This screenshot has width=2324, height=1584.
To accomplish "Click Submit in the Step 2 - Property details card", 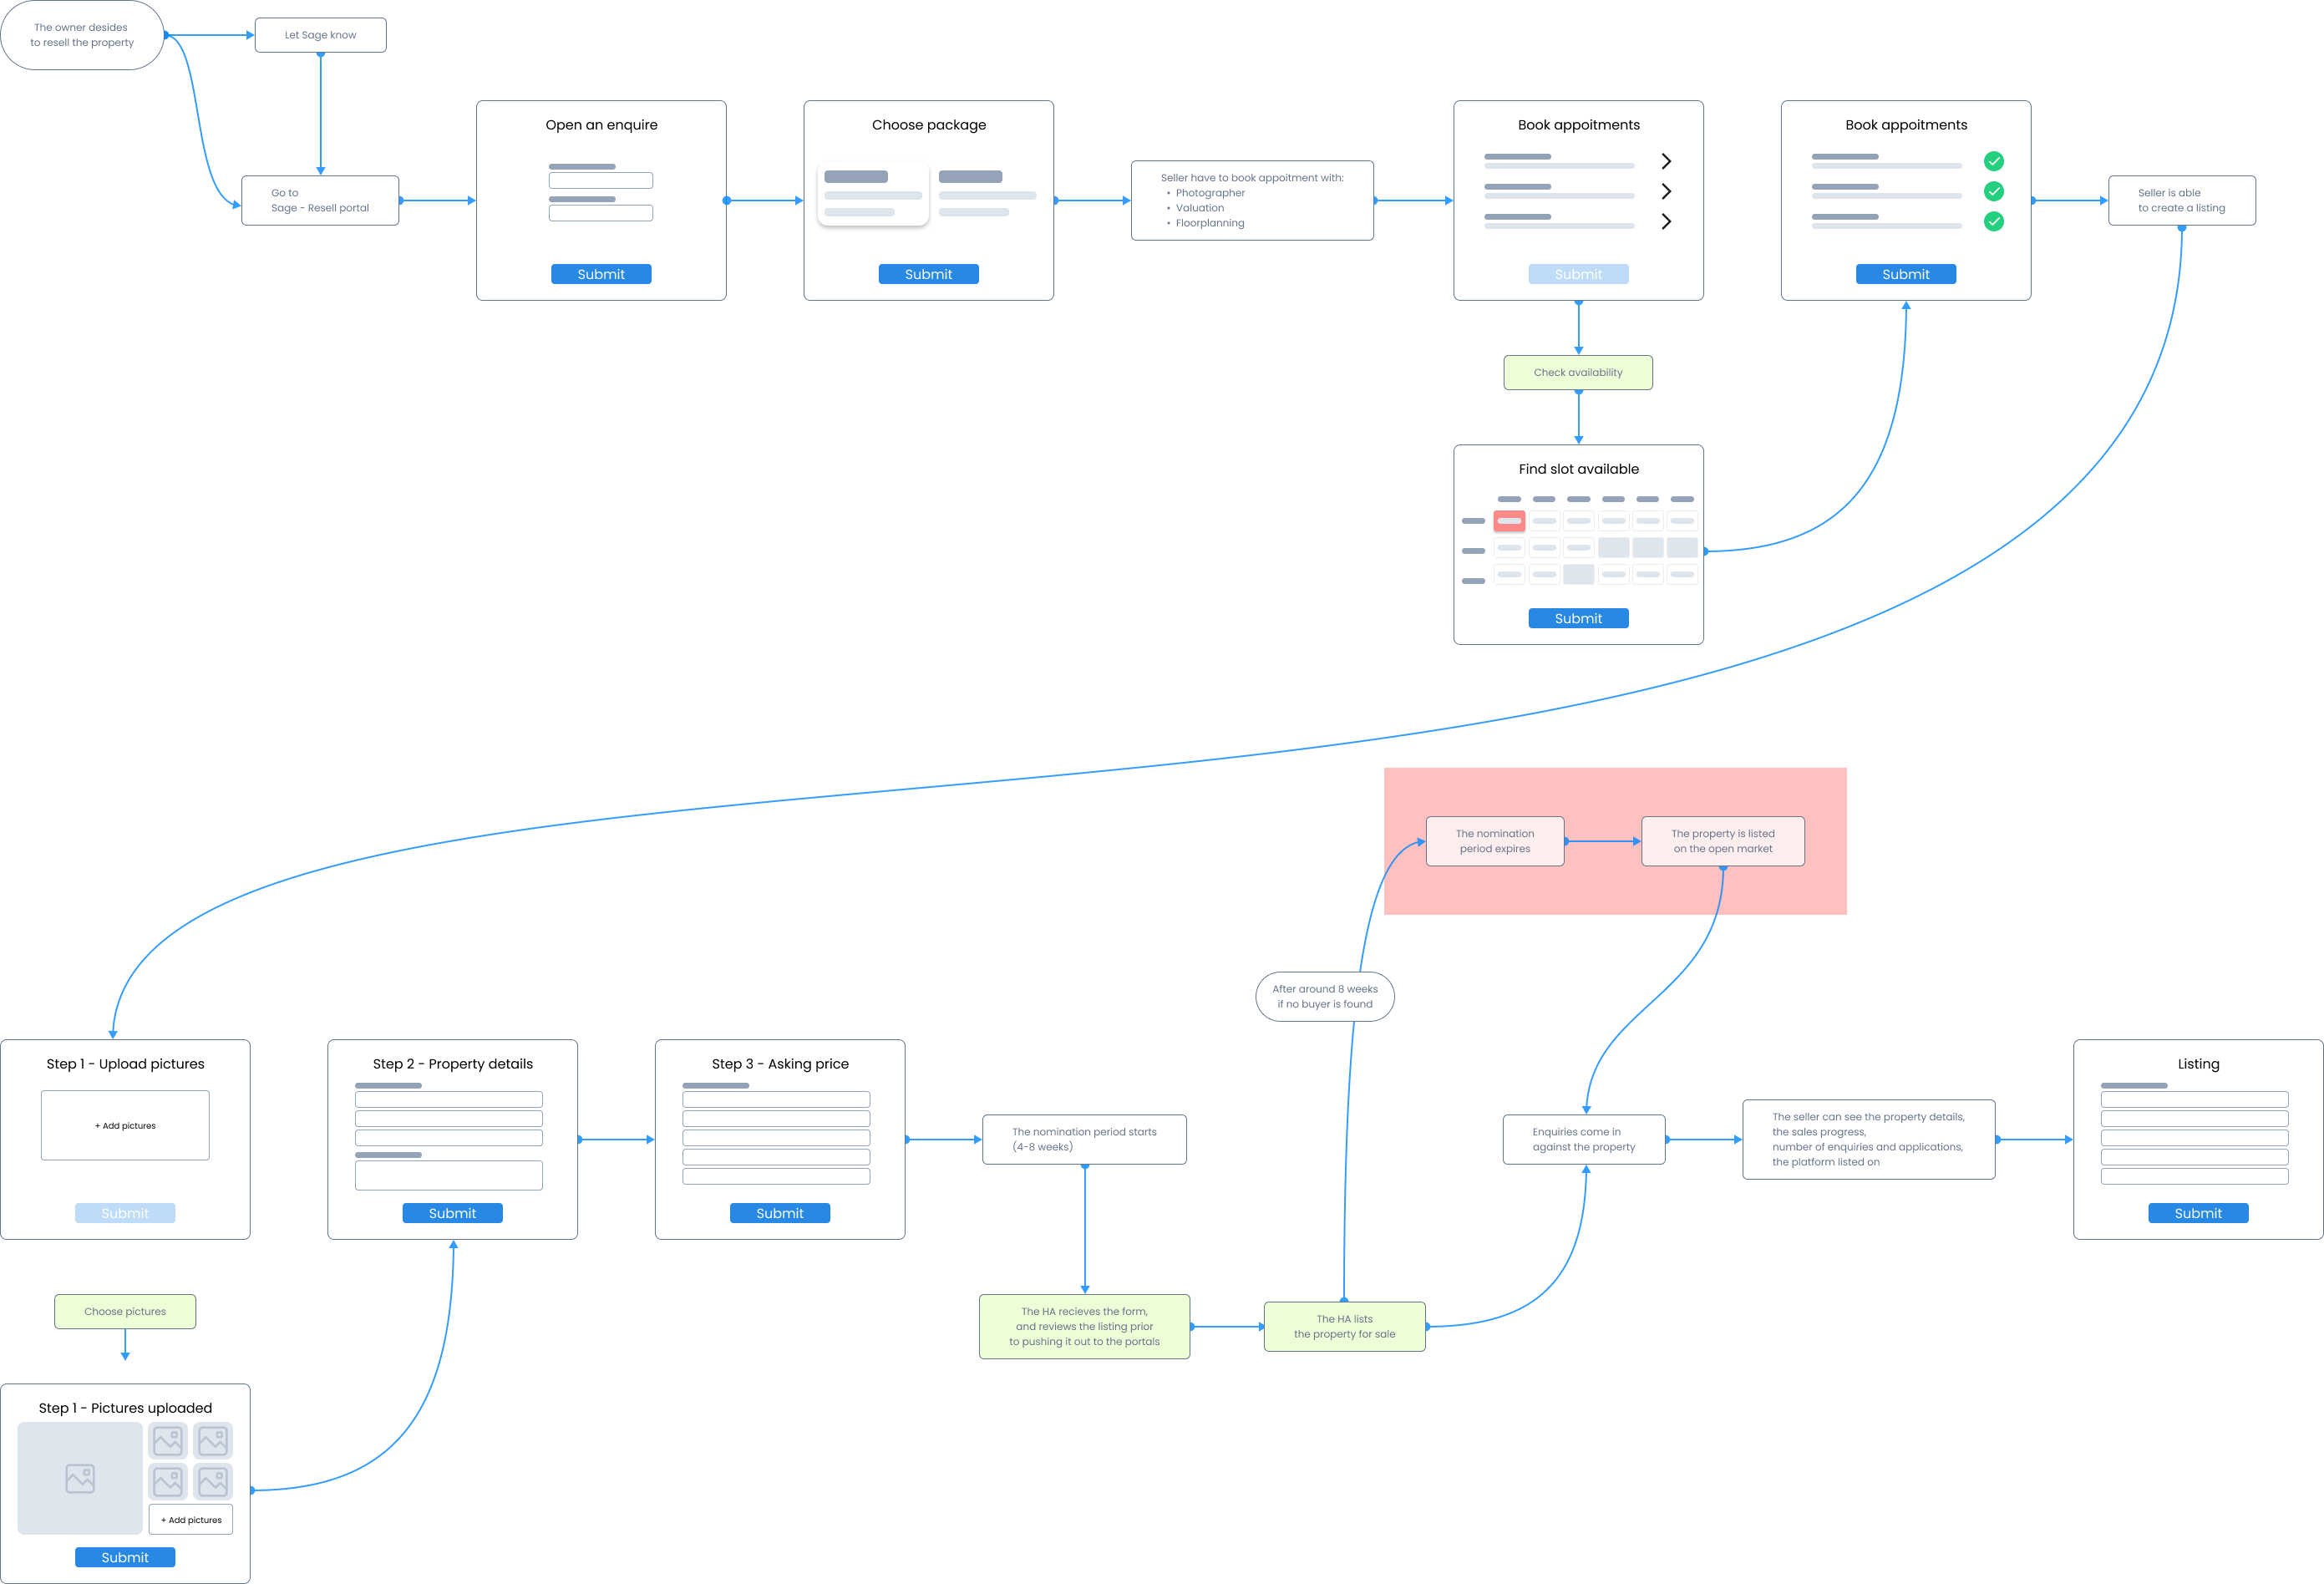I will point(452,1213).
